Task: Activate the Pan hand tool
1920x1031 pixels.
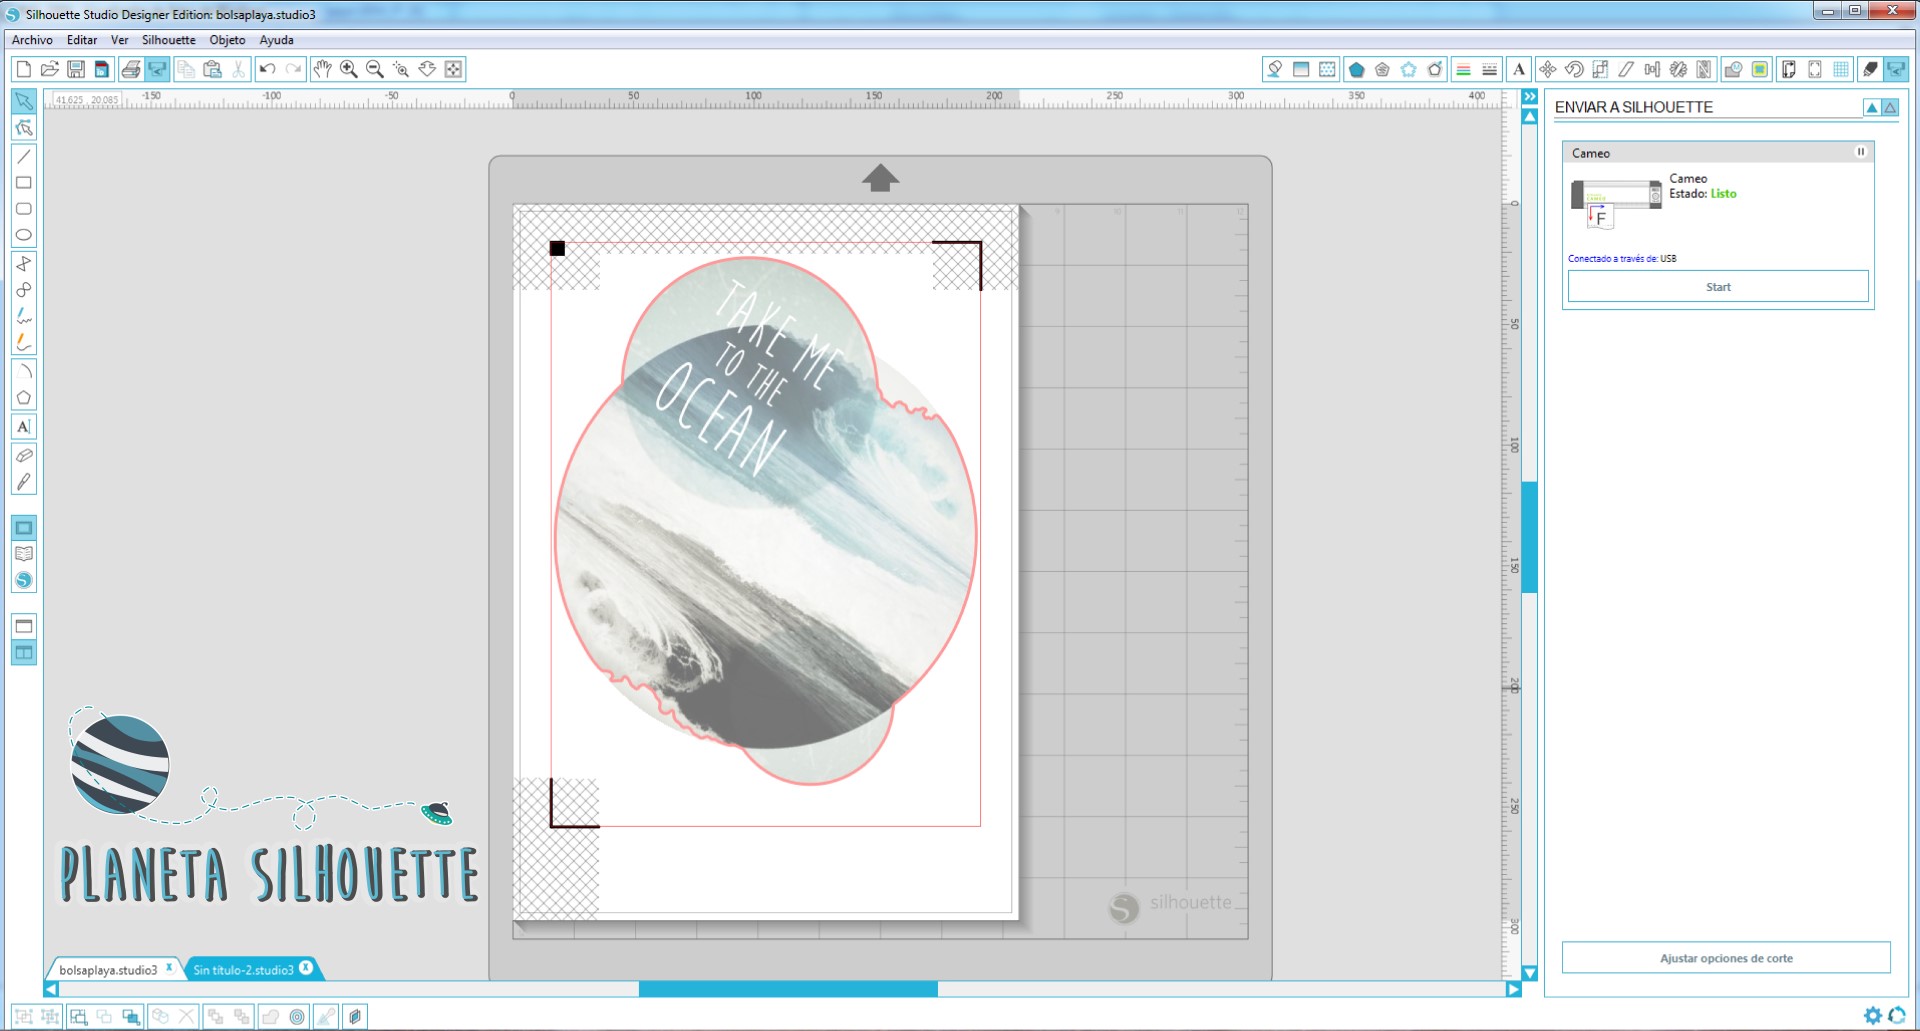Action: pyautogui.click(x=322, y=69)
